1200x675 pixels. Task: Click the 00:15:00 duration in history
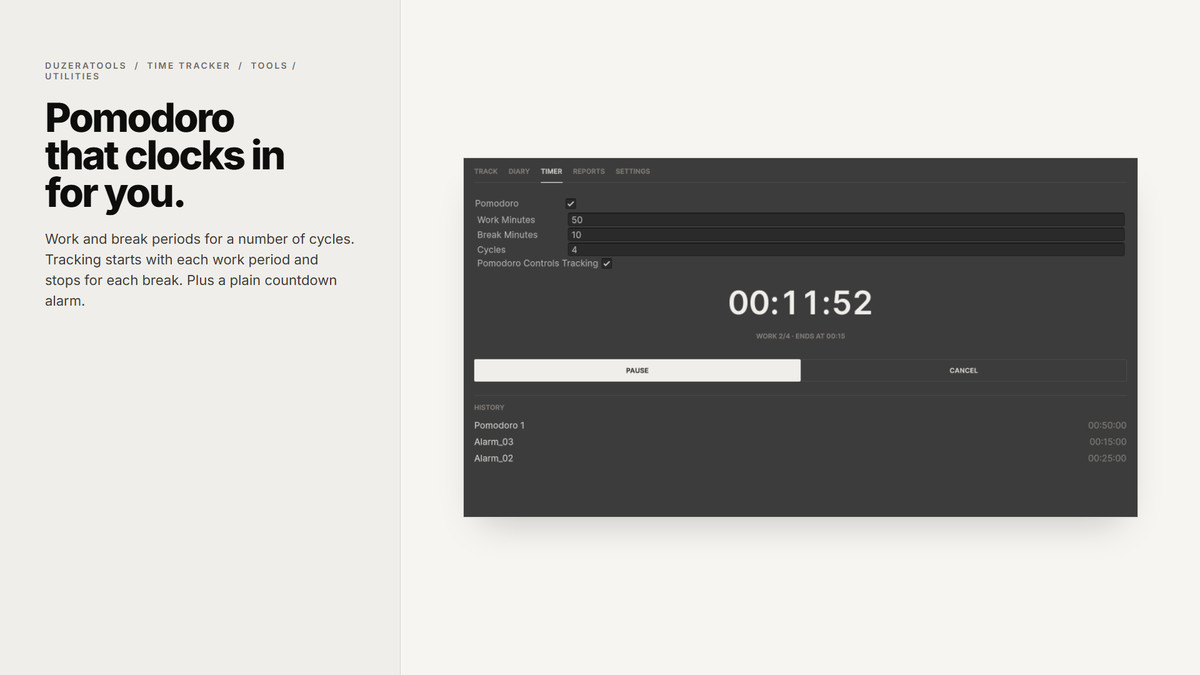tap(1107, 442)
